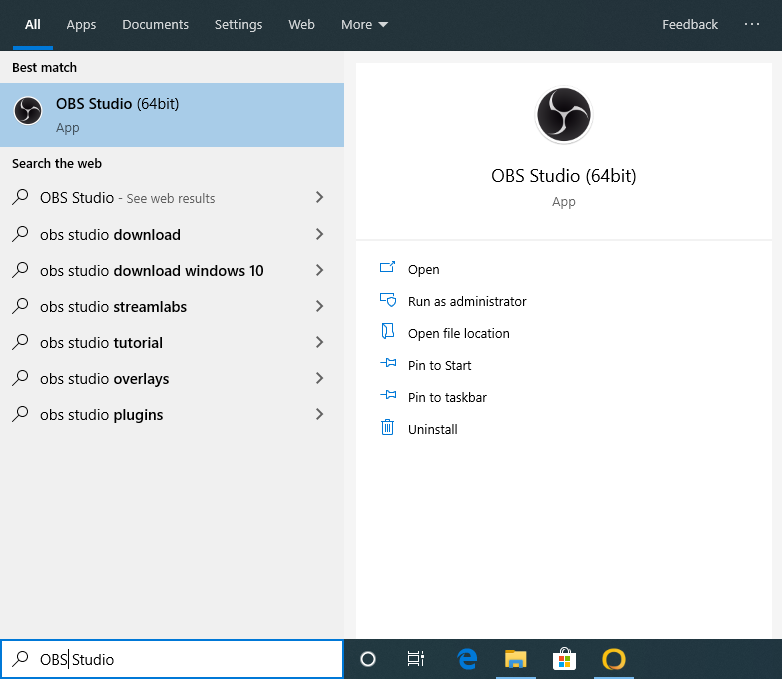This screenshot has width=782, height=679.
Task: Choose Run as administrator
Action: pos(467,301)
